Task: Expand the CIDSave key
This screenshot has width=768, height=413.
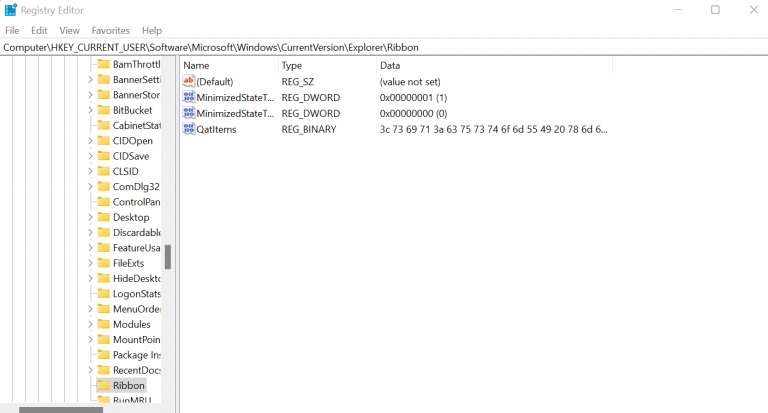Action: pyautogui.click(x=90, y=156)
